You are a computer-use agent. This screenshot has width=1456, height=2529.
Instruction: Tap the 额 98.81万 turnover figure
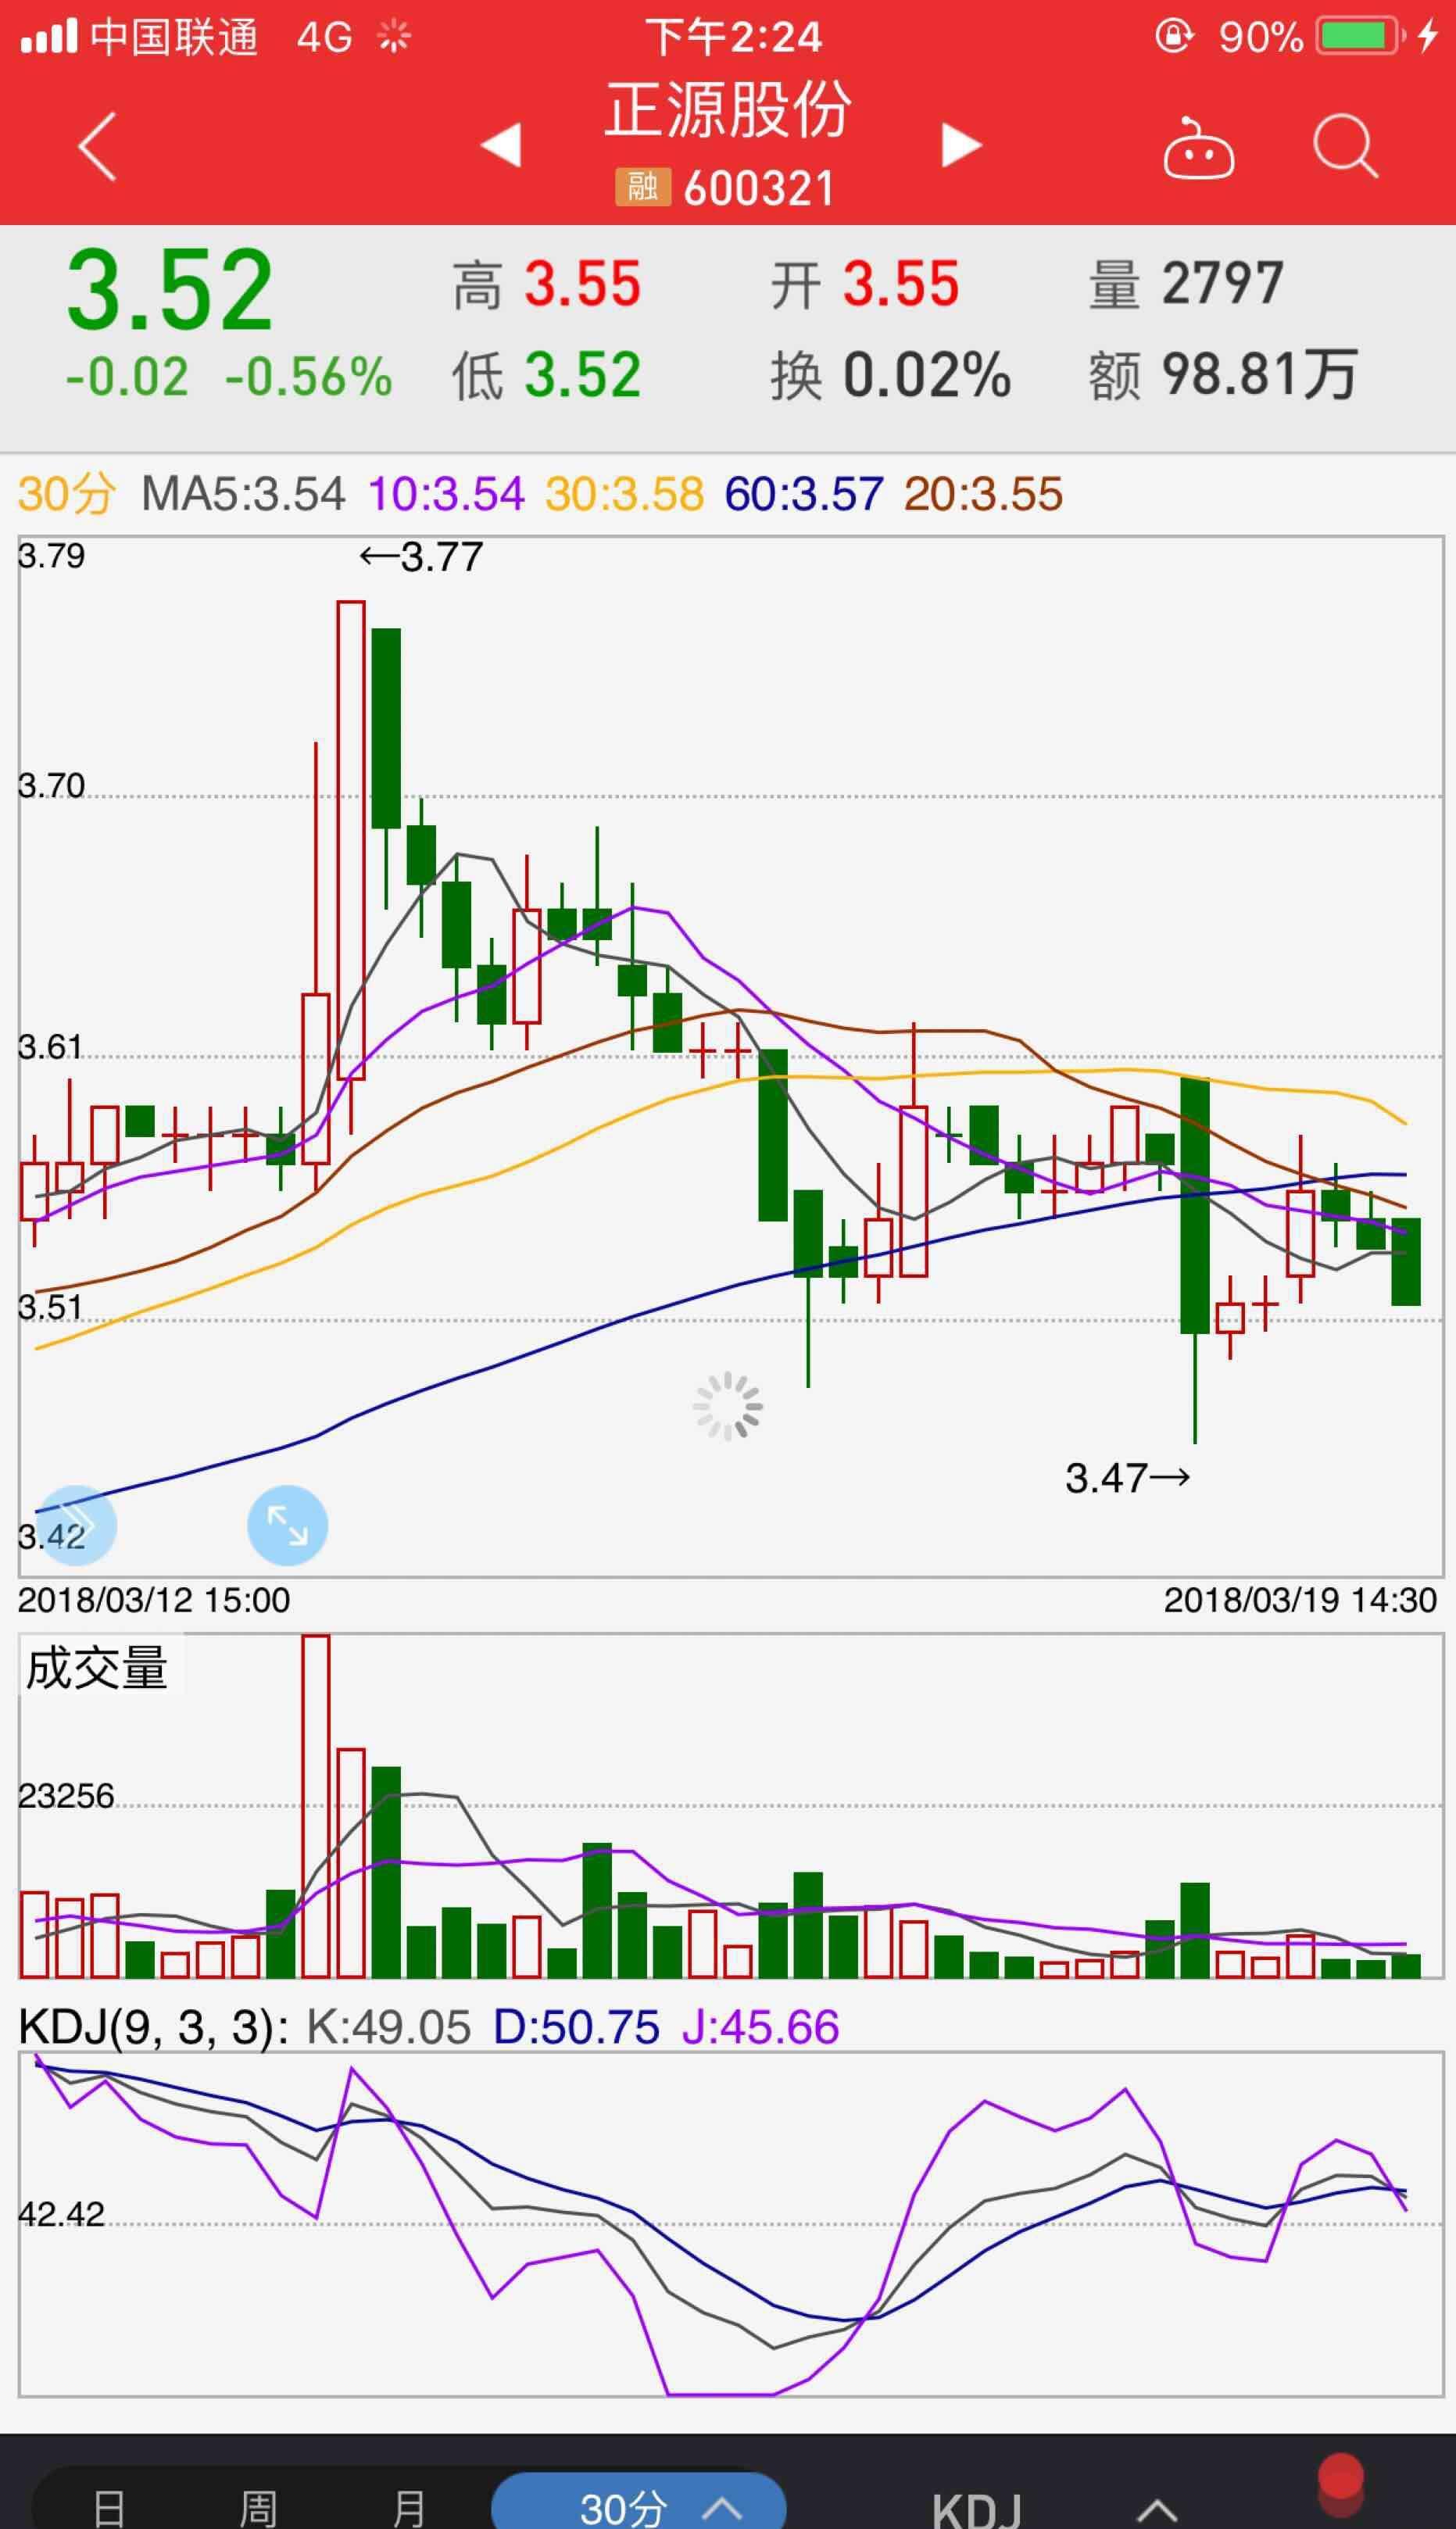[1223, 375]
